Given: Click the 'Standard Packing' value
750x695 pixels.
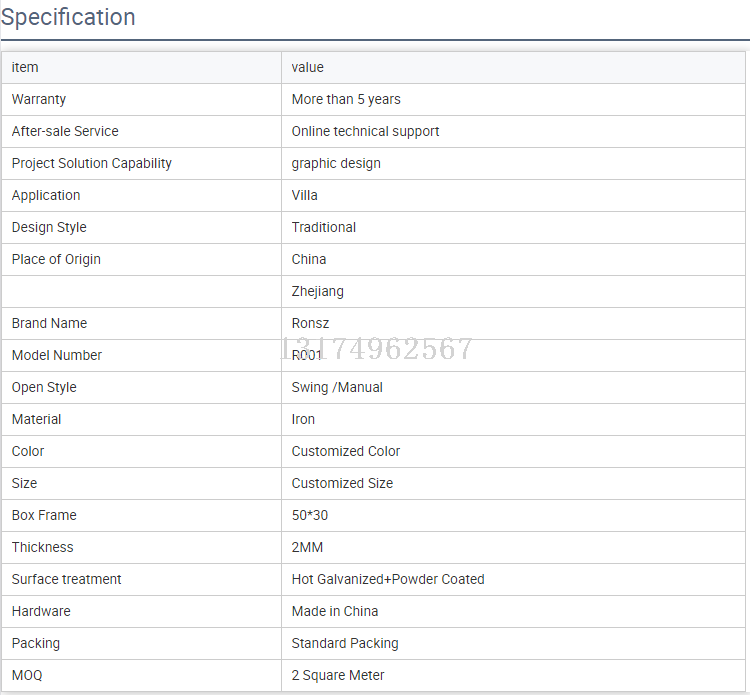Looking at the screenshot, I should pyautogui.click(x=345, y=643).
